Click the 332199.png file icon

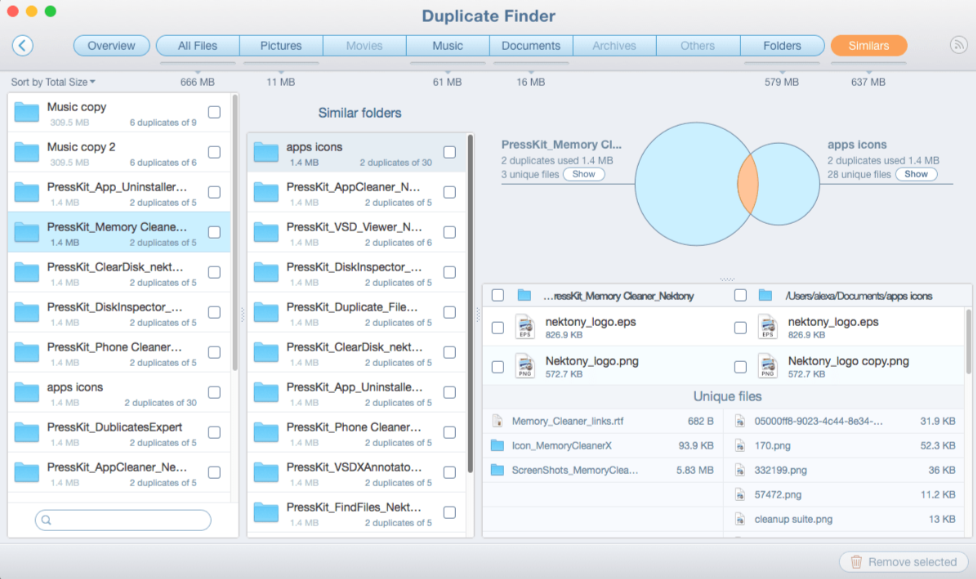(x=739, y=470)
